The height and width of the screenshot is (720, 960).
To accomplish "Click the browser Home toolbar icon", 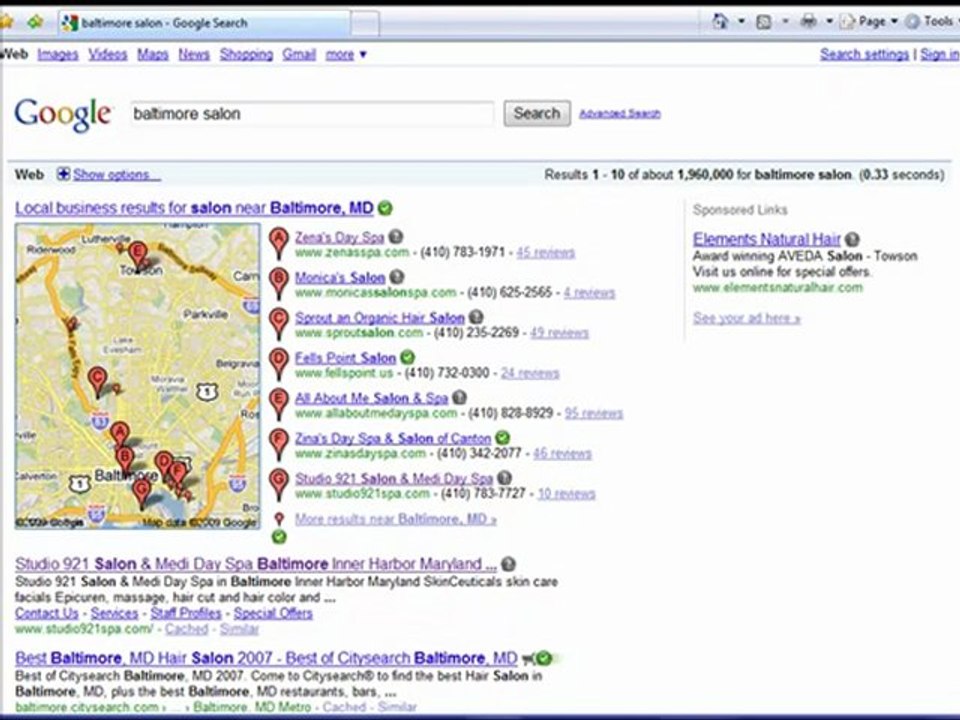I will (x=720, y=21).
